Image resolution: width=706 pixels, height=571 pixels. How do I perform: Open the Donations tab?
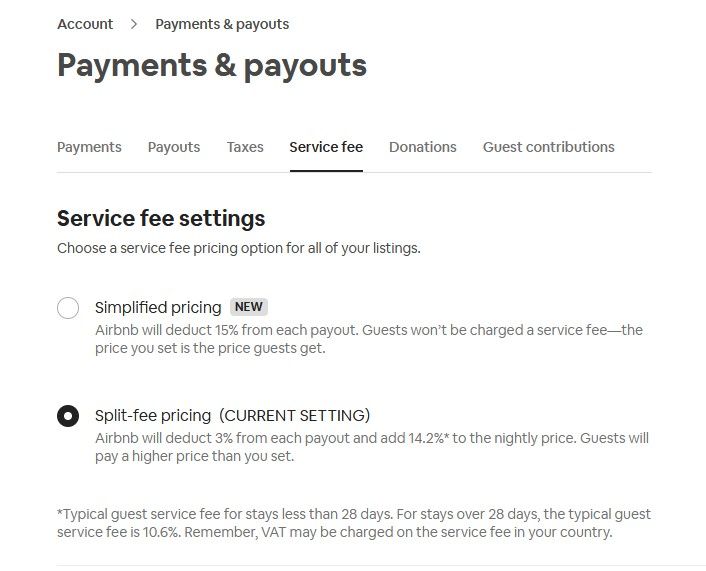(422, 147)
